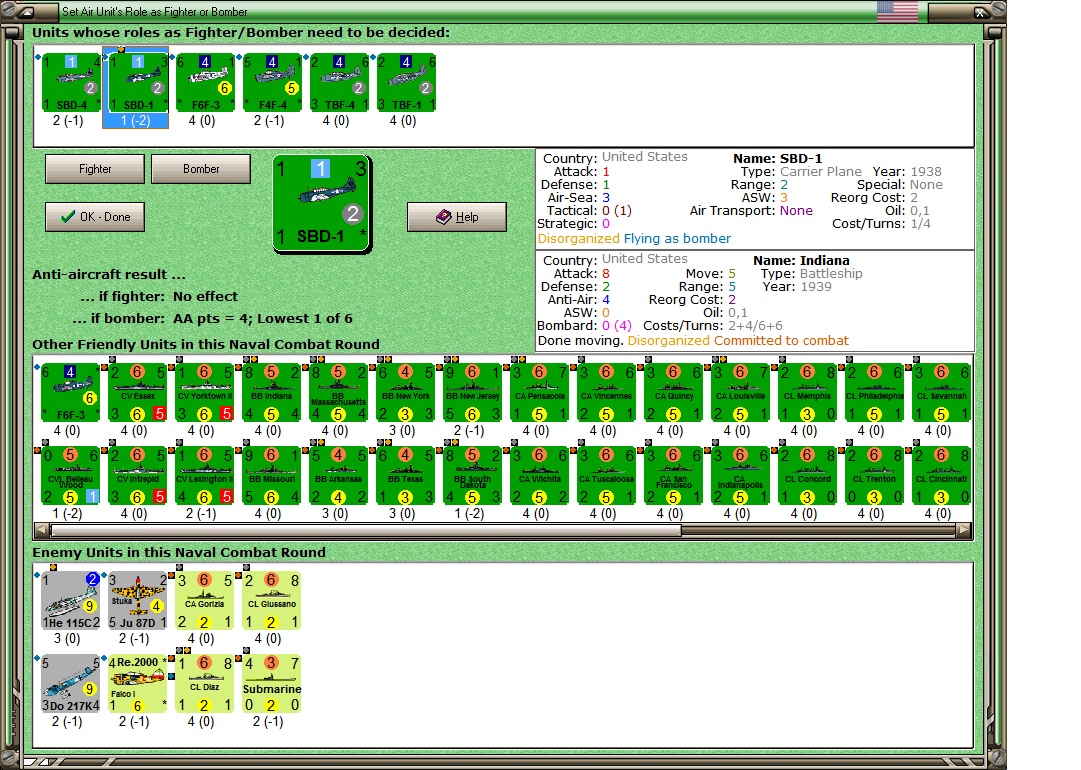1081x770 pixels.
Task: Click enemy Do 217K counter
Action: [x=71, y=684]
